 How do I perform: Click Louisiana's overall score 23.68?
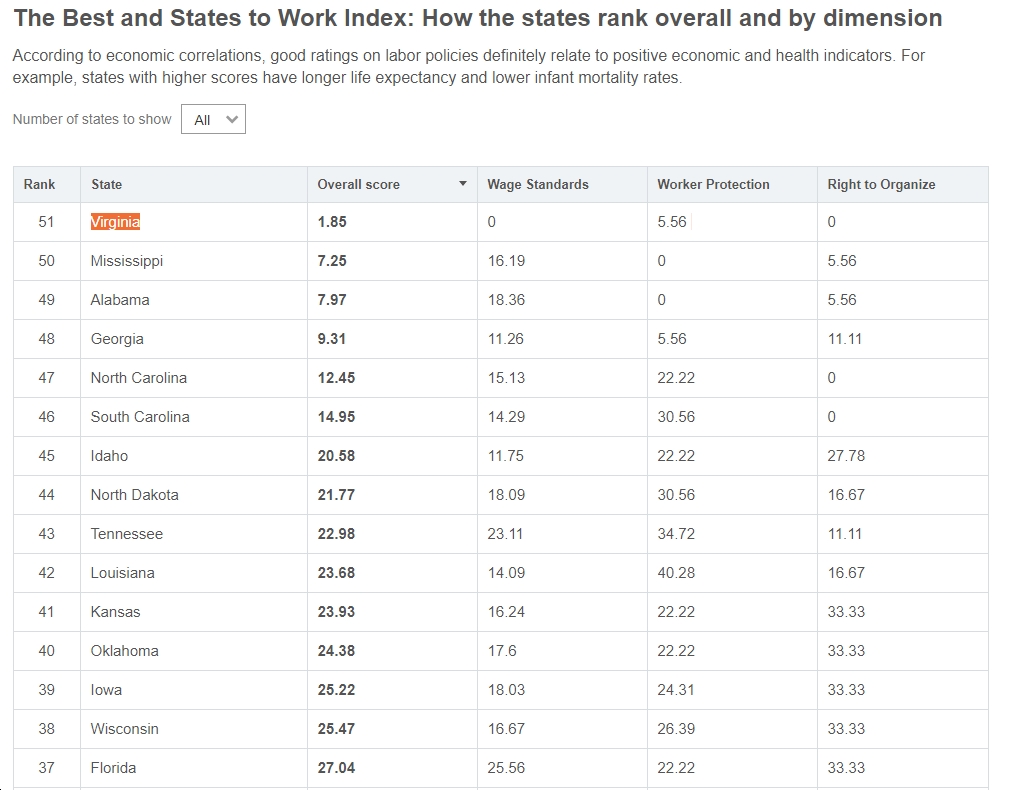tap(336, 573)
